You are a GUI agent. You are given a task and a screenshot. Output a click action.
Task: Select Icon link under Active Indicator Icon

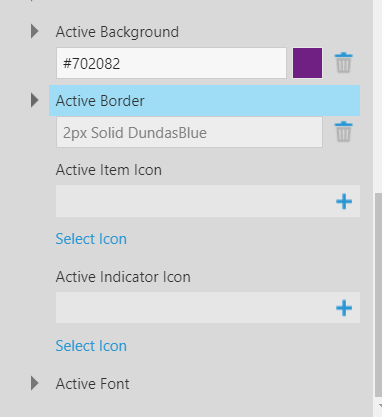[91, 346]
